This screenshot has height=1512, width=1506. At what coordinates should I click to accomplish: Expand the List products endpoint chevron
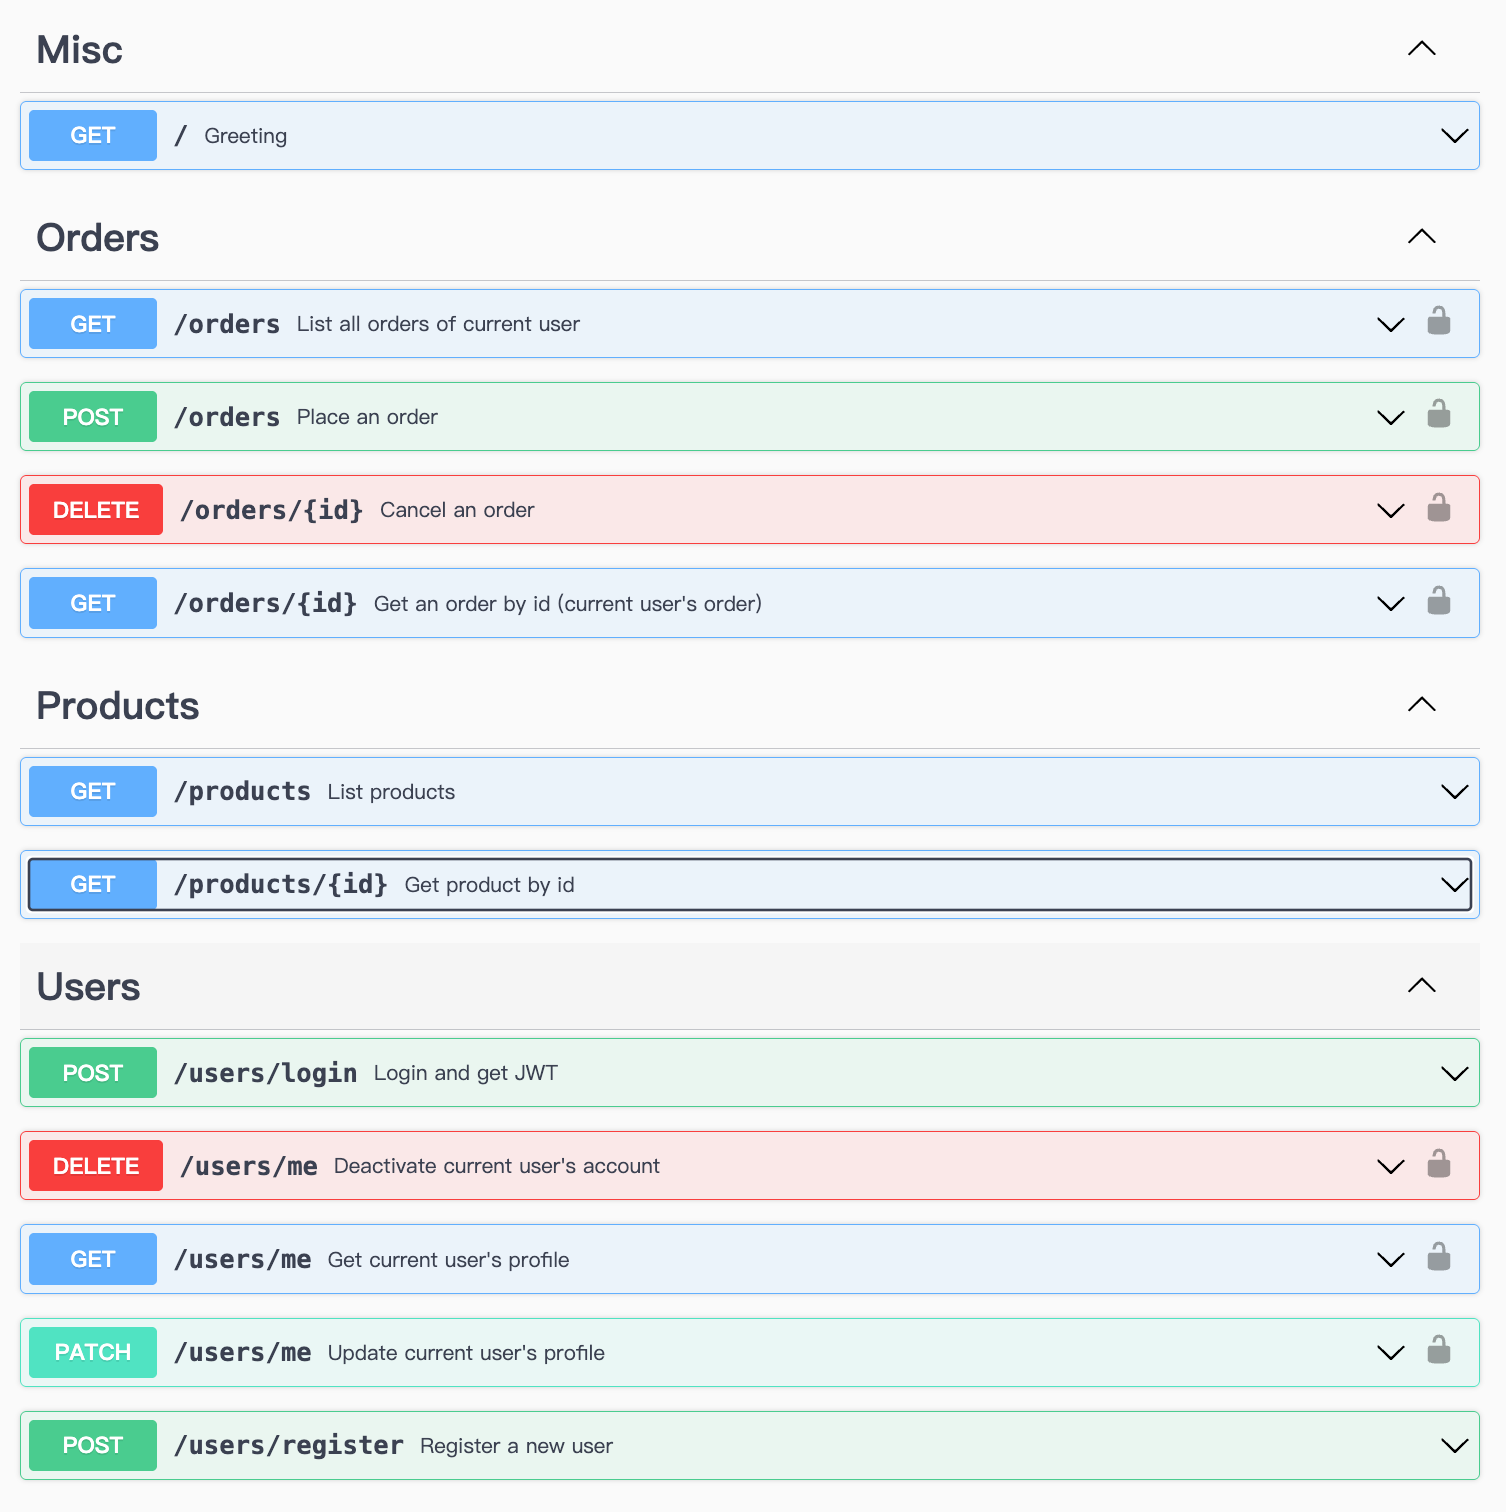pos(1454,792)
